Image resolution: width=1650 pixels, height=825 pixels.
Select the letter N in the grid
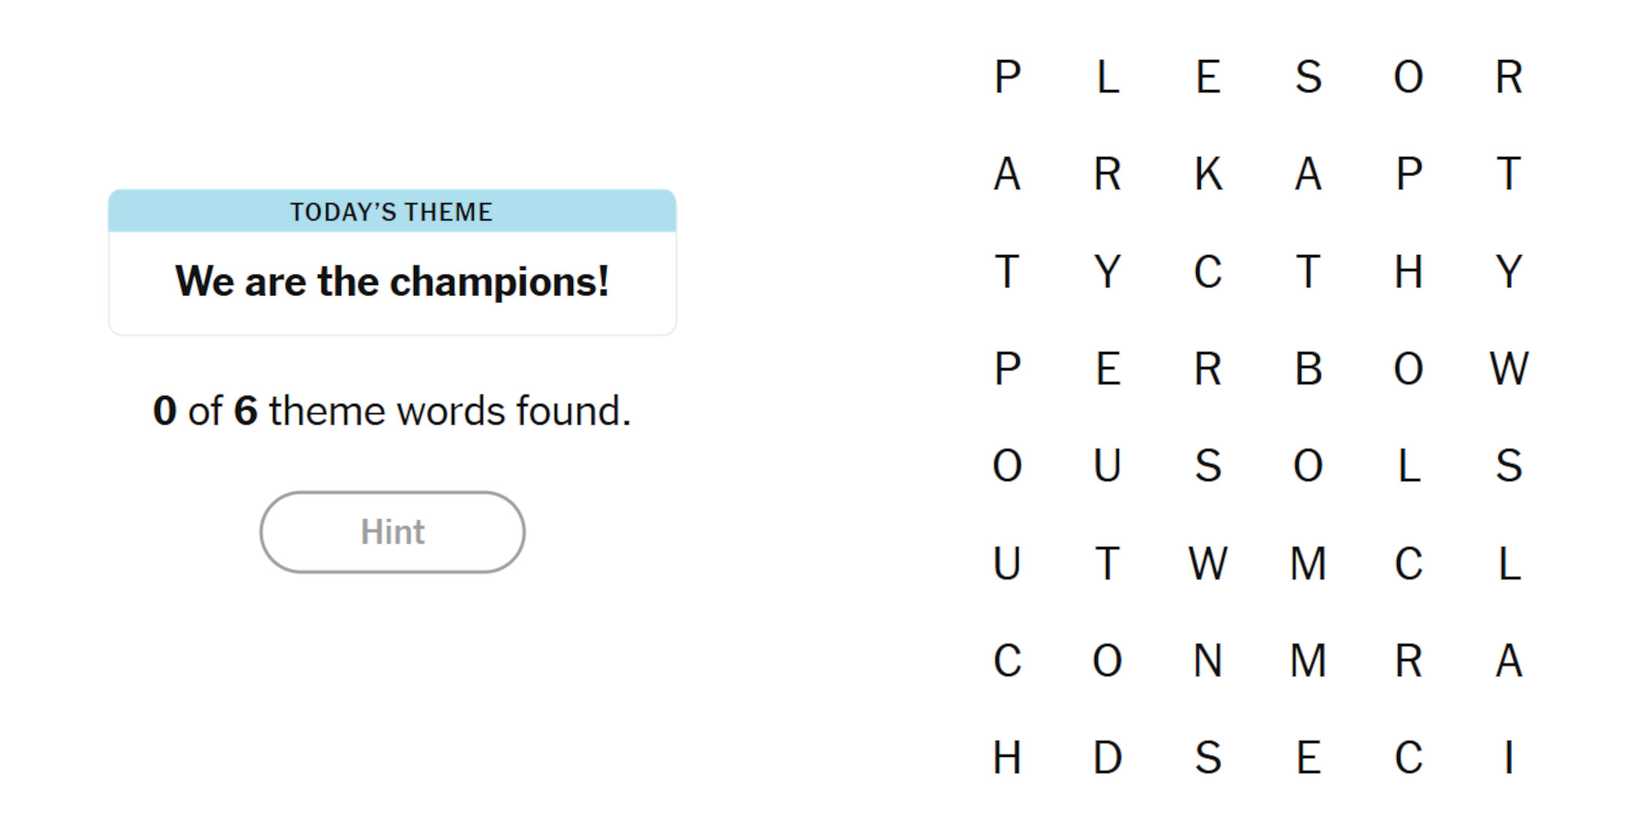pos(1208,661)
